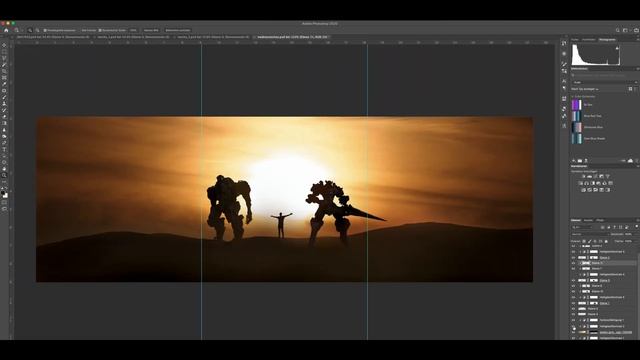Select the Zoom tool in the toolbar

(x=4, y=176)
